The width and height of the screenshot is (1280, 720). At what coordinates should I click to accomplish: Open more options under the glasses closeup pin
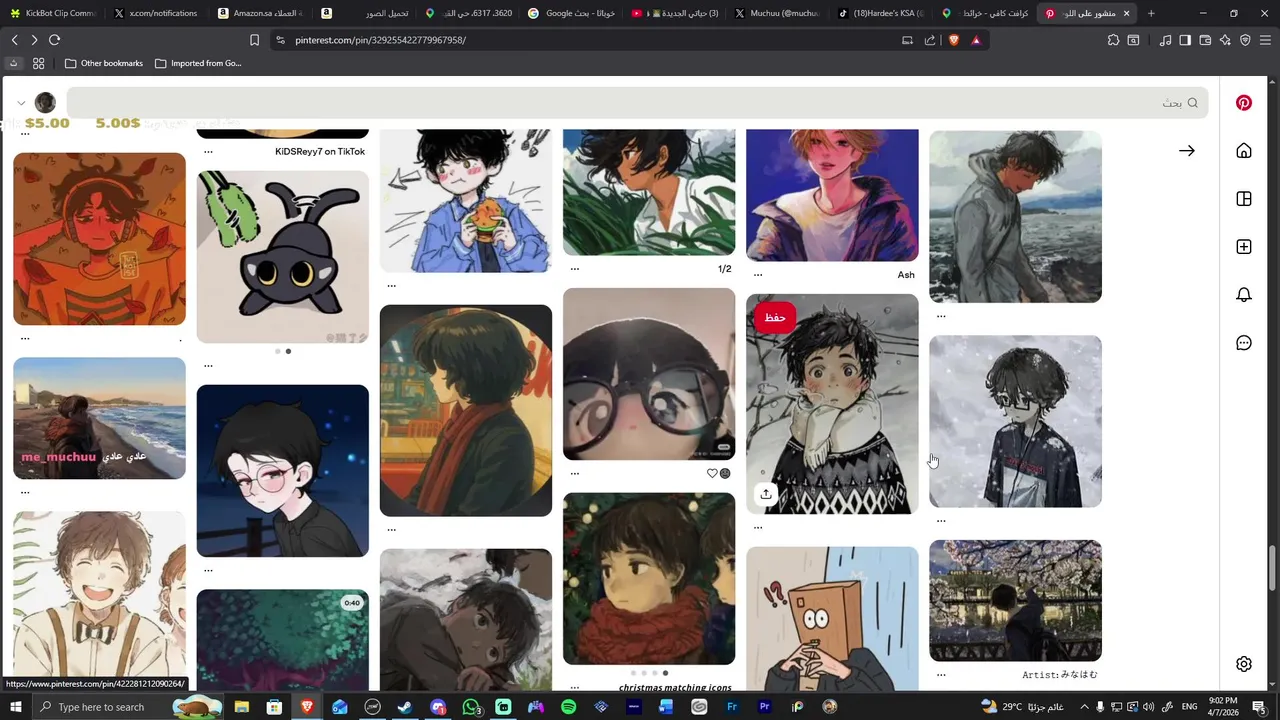click(x=574, y=474)
